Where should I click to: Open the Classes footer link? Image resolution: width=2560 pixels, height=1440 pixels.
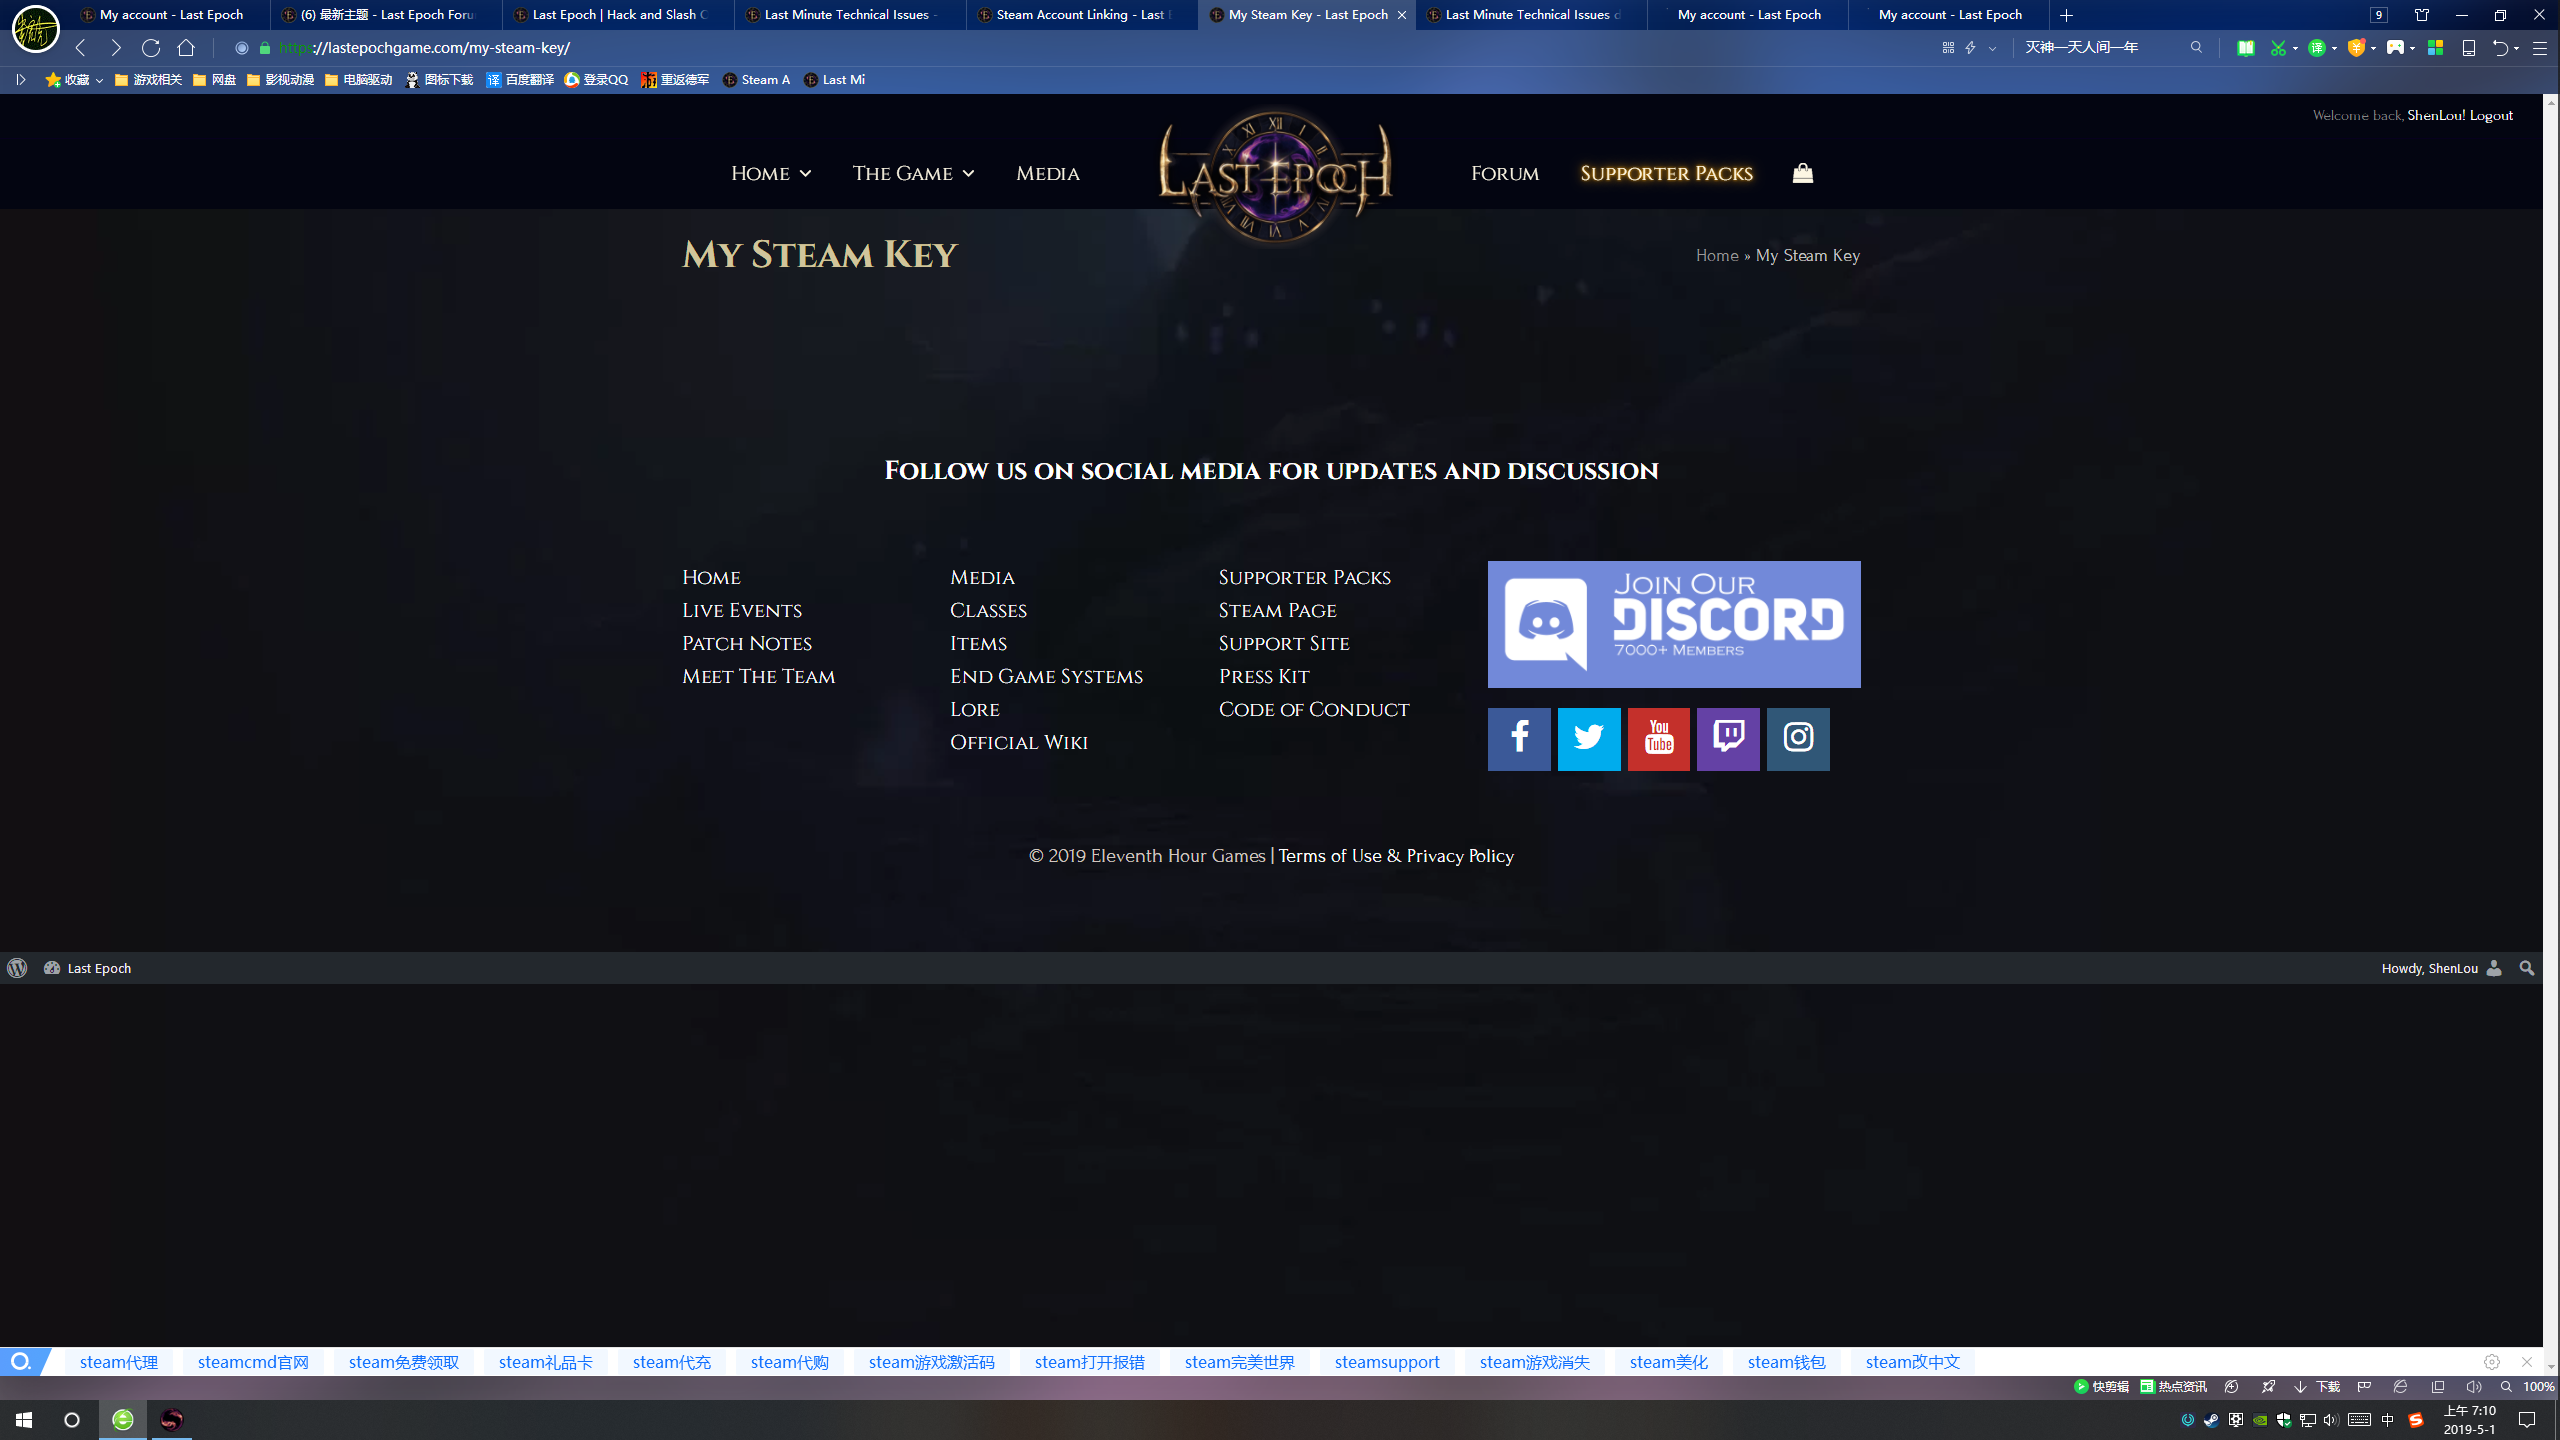tap(988, 610)
